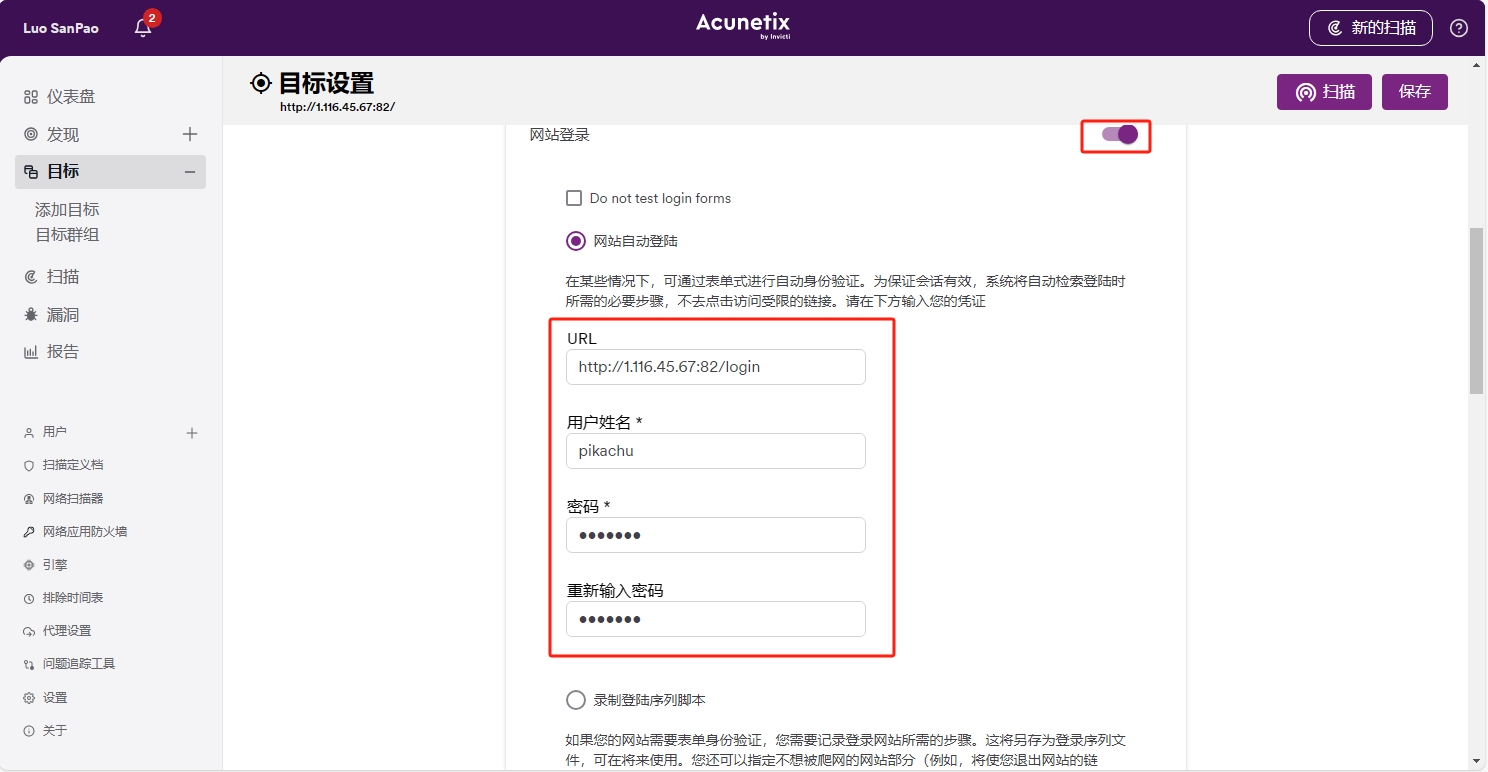Toggle the site login (网站登录) switch

click(1119, 134)
